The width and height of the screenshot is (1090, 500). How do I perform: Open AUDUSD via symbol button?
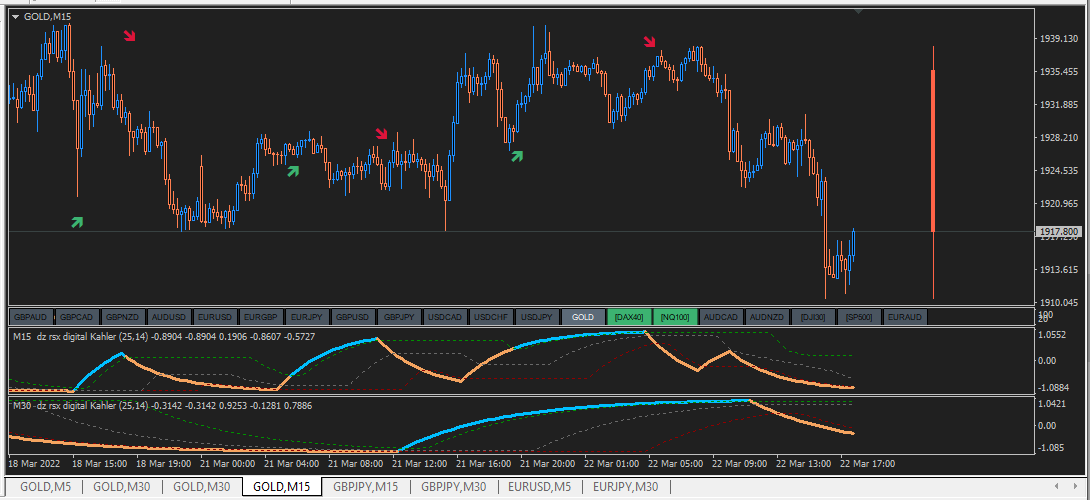point(169,317)
